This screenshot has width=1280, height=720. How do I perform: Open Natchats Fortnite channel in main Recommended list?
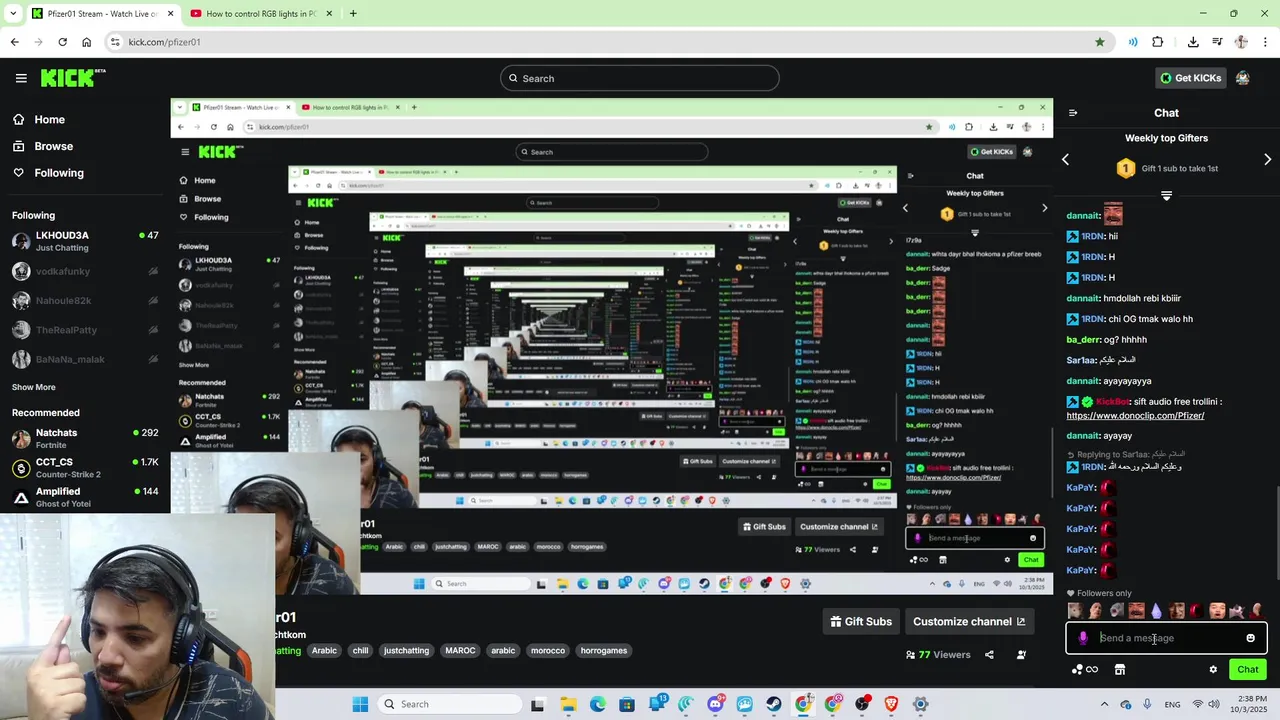[85, 438]
